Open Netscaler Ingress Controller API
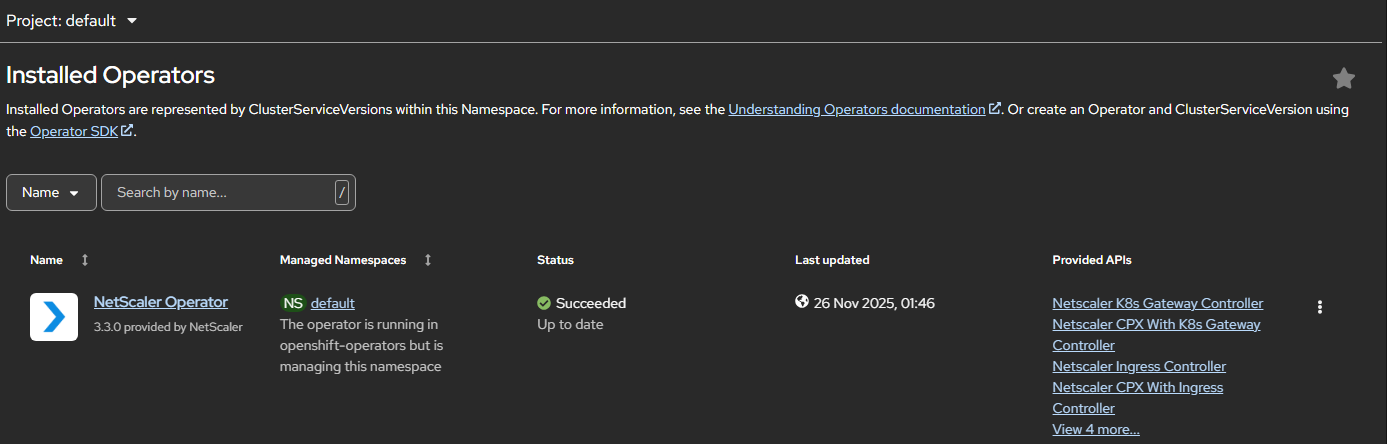 pos(1139,366)
